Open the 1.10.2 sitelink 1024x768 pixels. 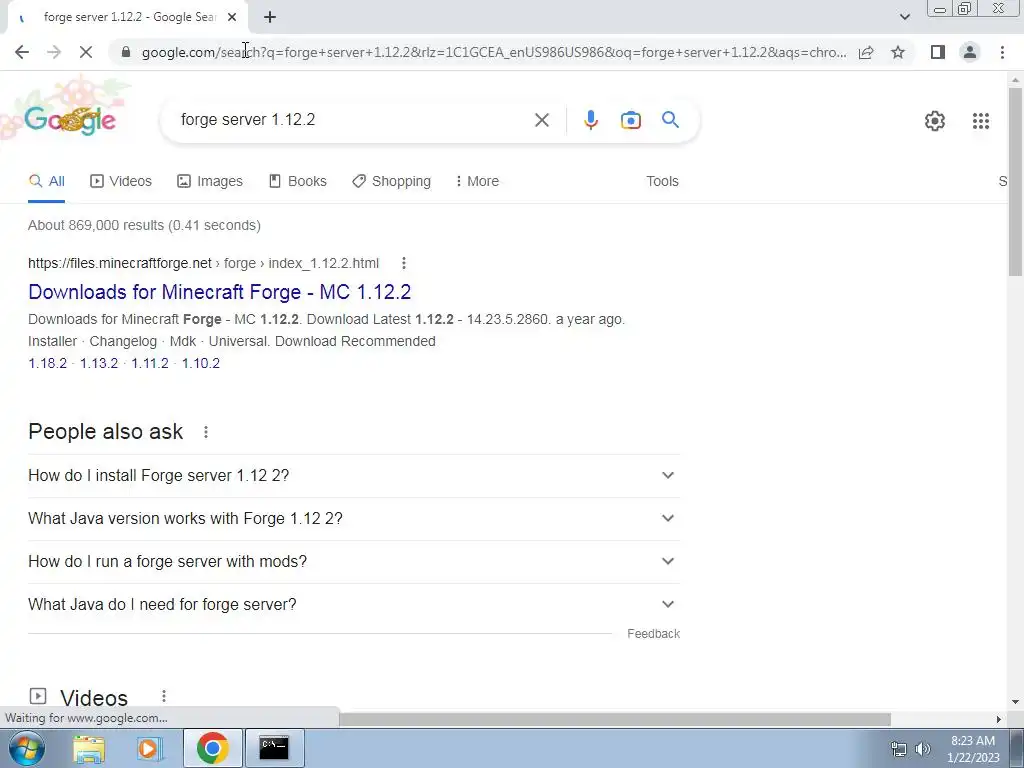(x=200, y=364)
